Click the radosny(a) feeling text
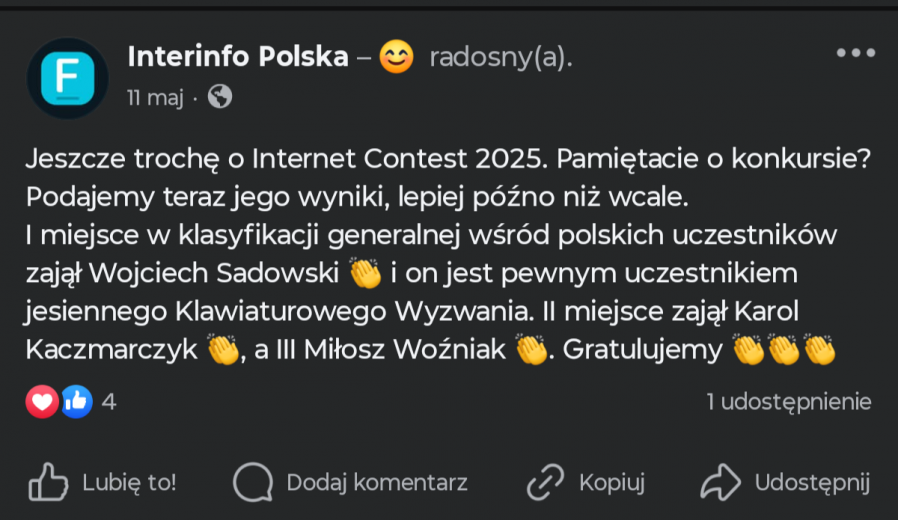 coord(501,57)
